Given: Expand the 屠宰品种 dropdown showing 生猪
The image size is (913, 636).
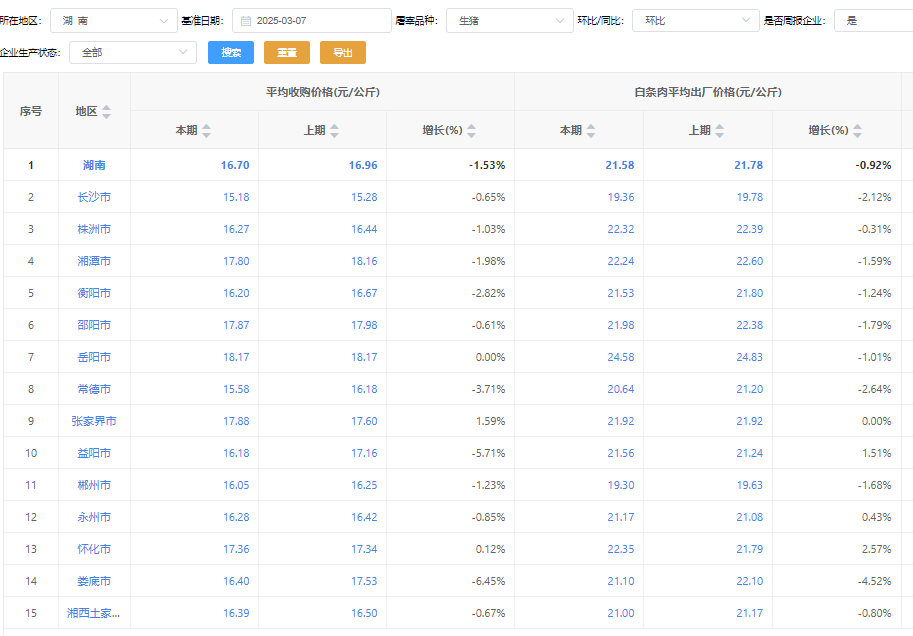Looking at the screenshot, I should 509,20.
